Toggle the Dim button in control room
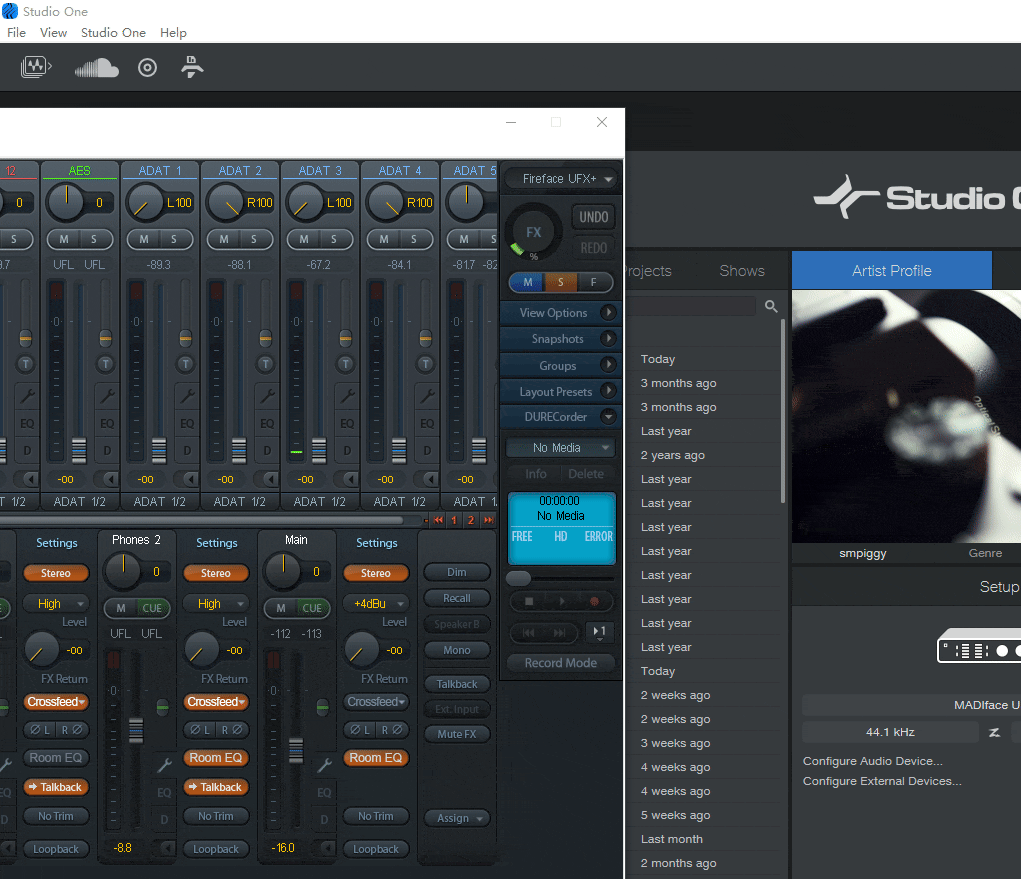Screen dimensions: 1021x879 click(456, 572)
